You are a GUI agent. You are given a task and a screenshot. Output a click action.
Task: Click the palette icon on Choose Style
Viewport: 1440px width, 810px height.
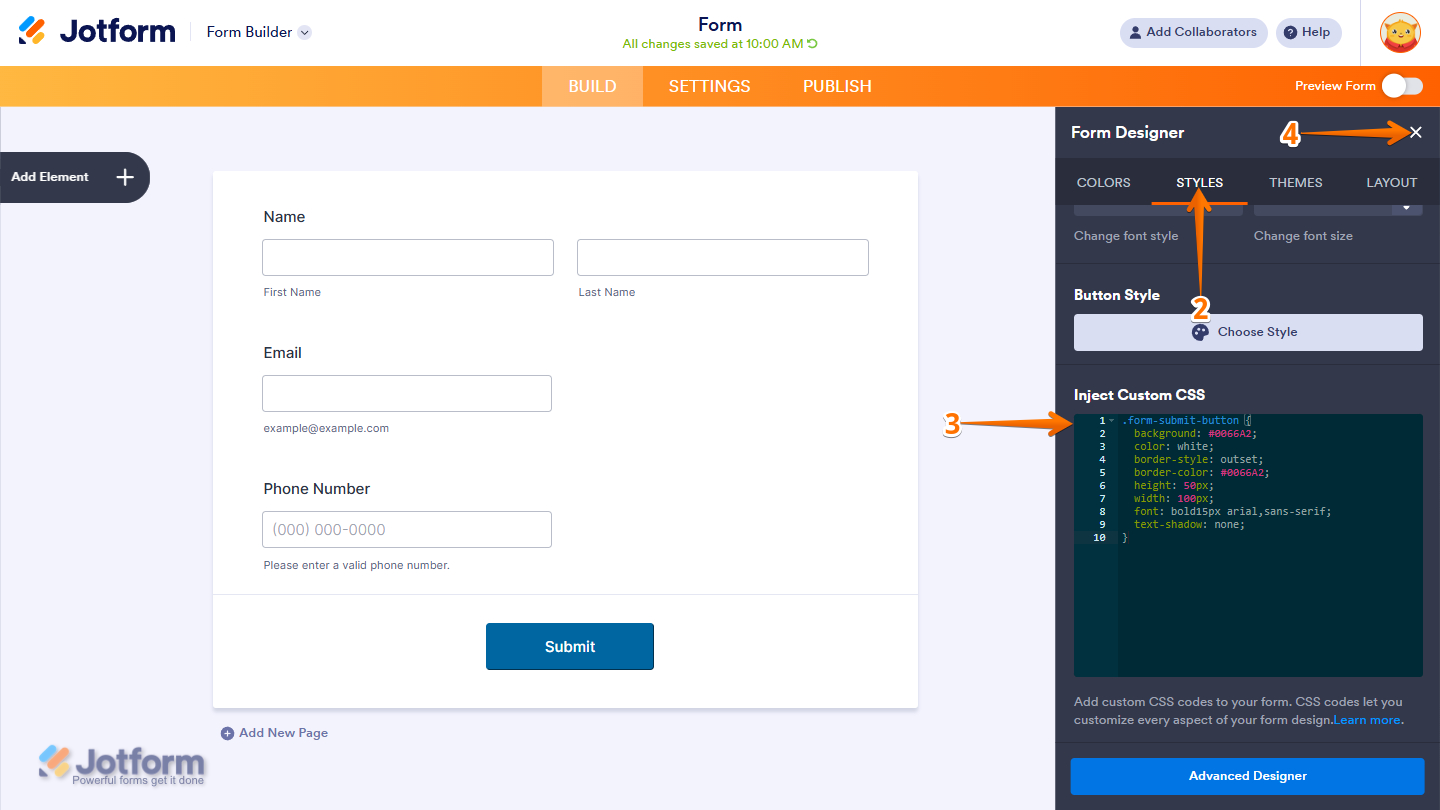pyautogui.click(x=1199, y=331)
